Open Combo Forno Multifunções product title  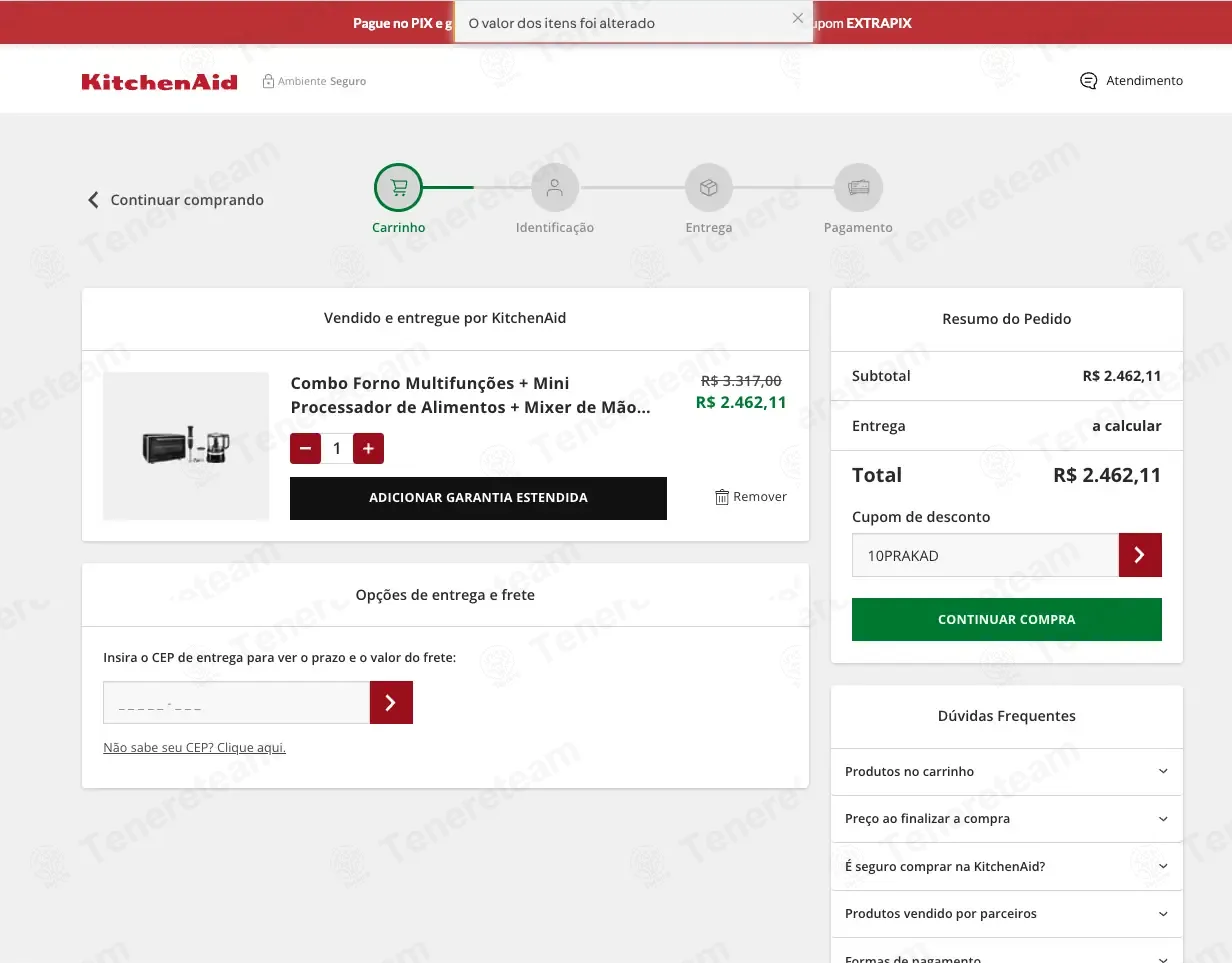470,395
